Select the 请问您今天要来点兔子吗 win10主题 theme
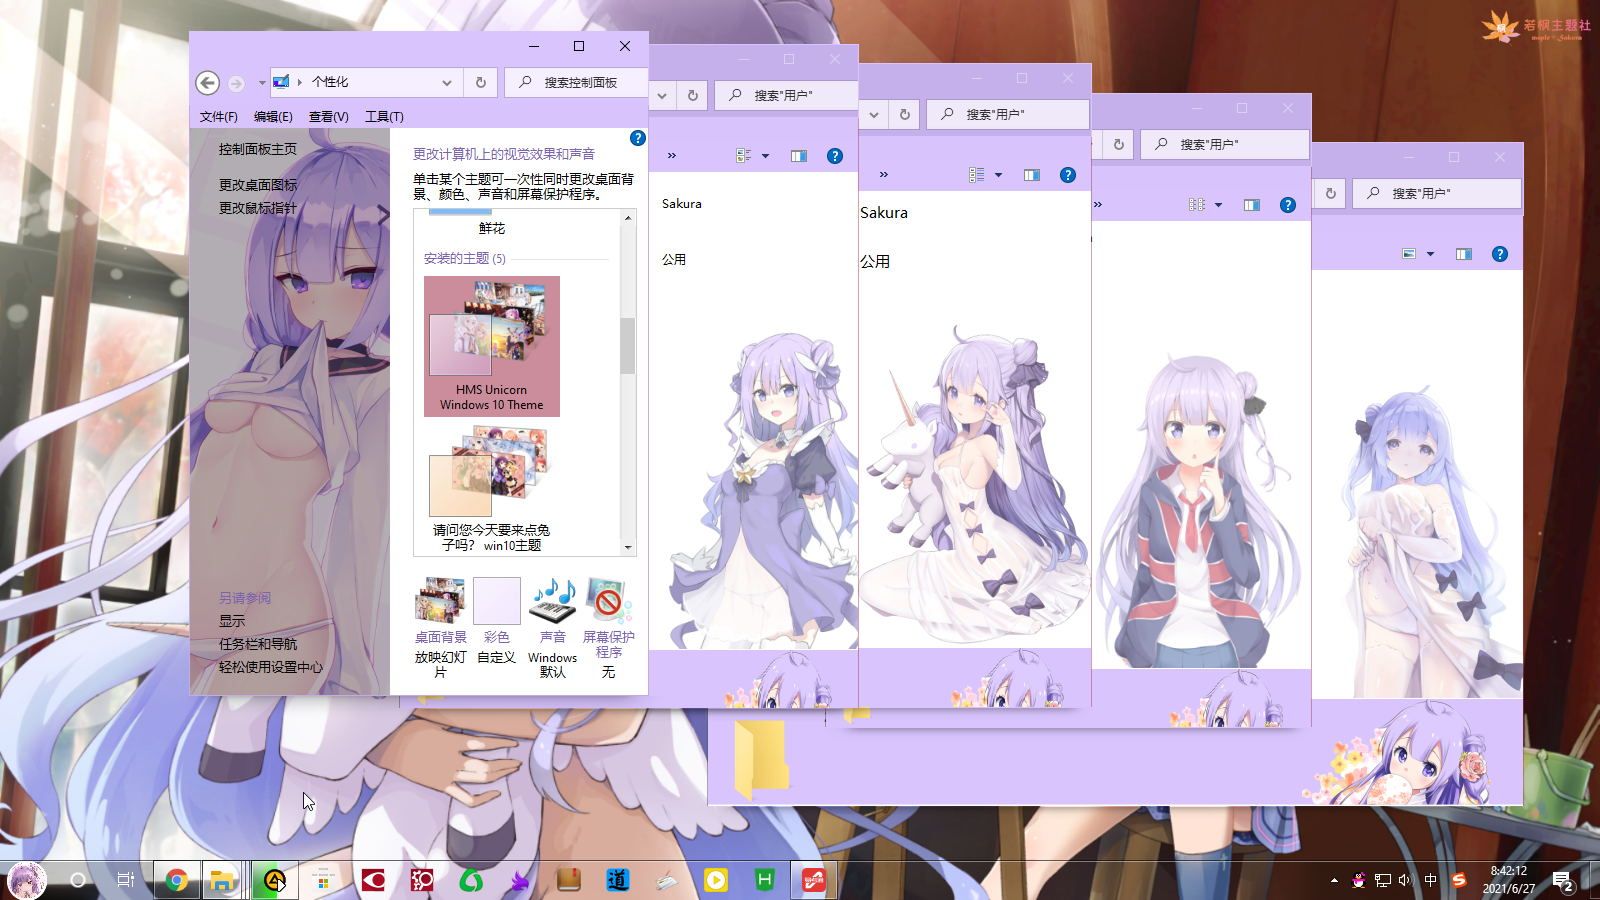The width and height of the screenshot is (1600, 900). (491, 488)
